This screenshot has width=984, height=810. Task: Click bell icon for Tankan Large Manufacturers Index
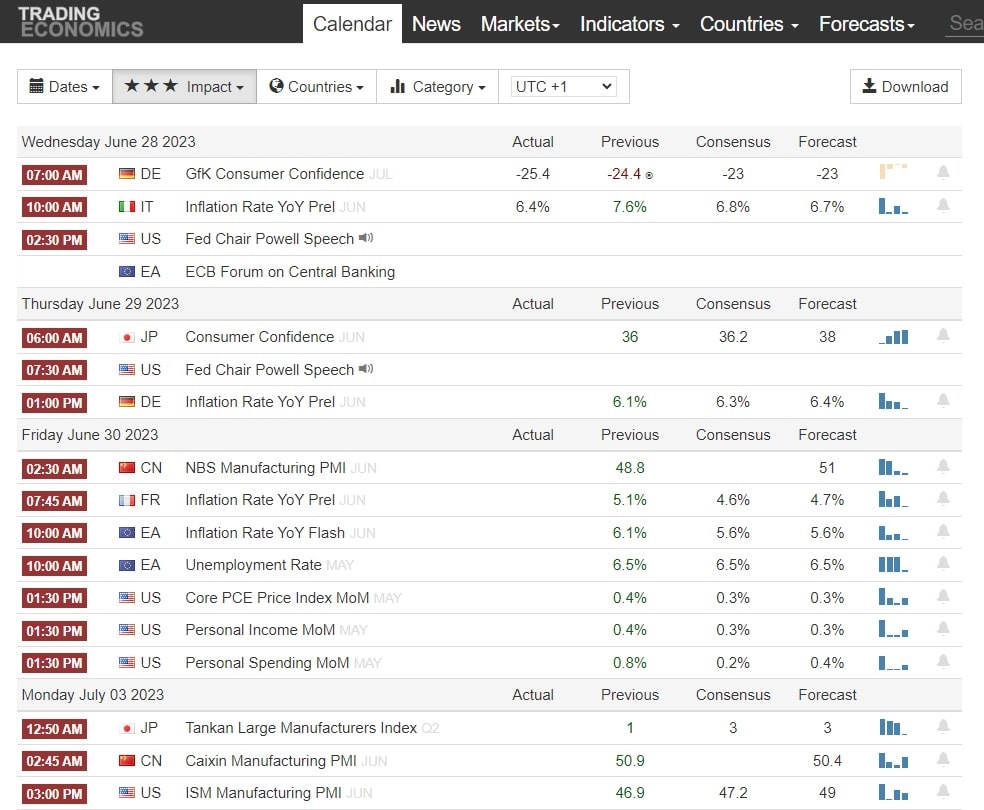coord(943,727)
